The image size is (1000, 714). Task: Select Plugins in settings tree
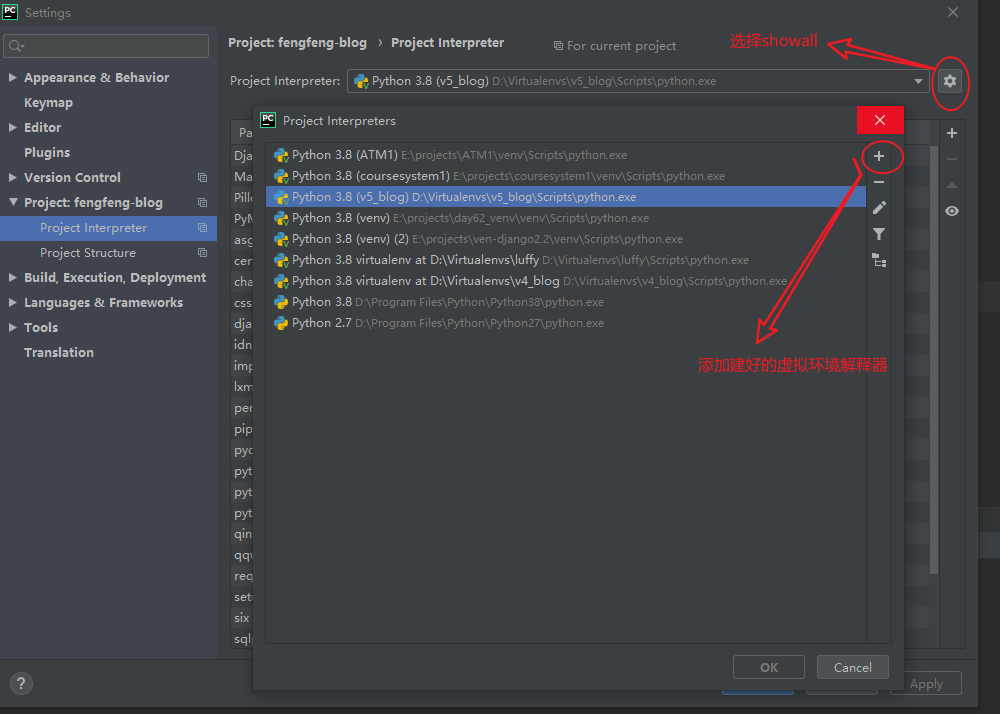(x=47, y=152)
